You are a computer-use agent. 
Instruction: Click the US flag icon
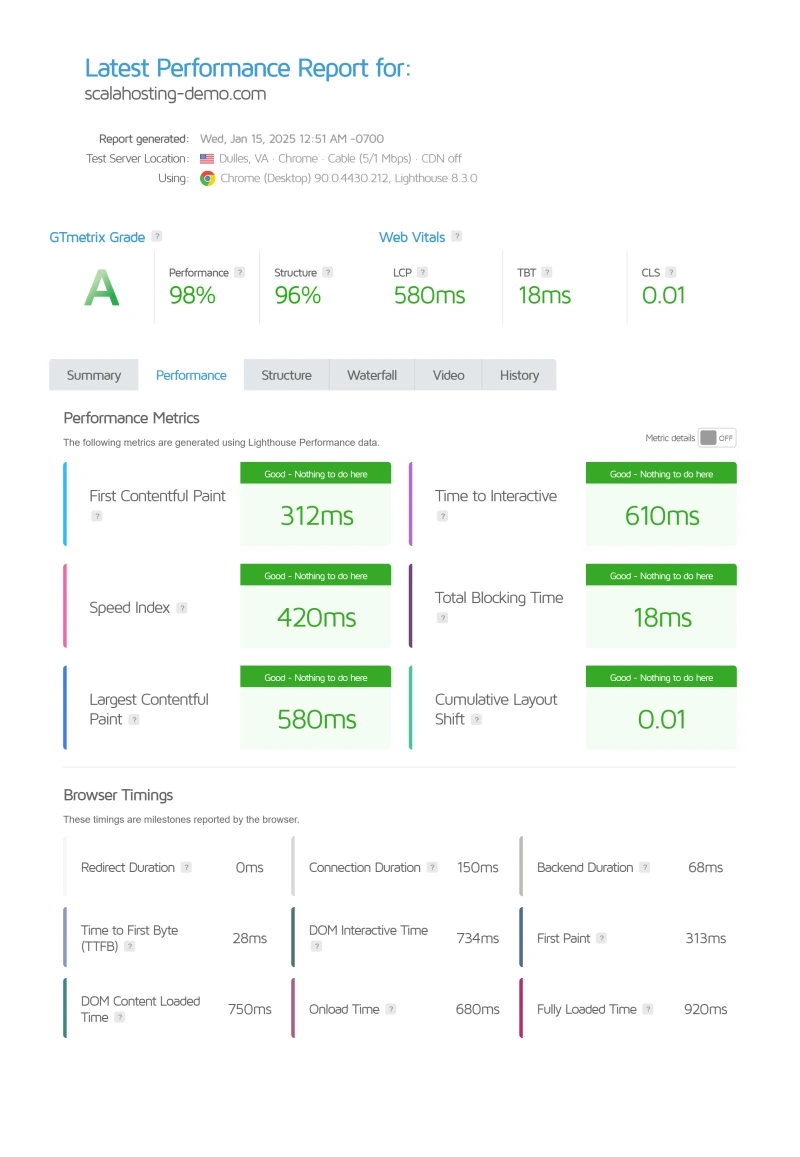(207, 159)
